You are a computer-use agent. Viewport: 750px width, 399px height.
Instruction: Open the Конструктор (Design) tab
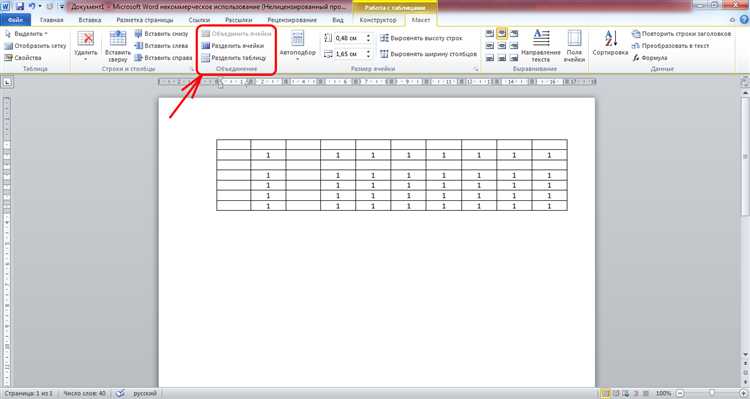point(378,20)
